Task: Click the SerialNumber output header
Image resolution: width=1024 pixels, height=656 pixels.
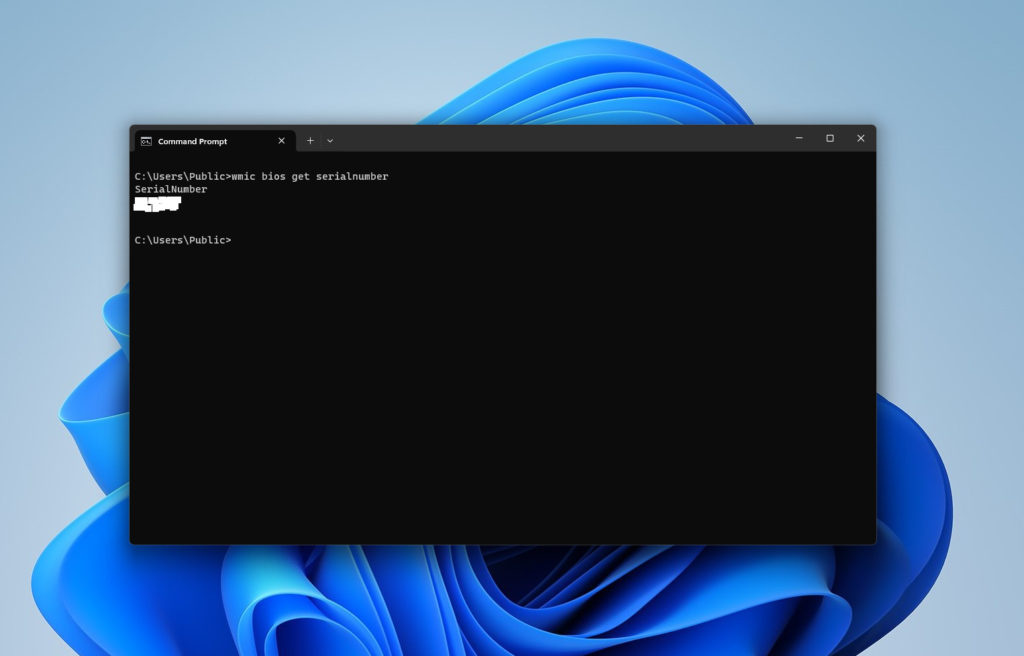Action: (x=171, y=189)
